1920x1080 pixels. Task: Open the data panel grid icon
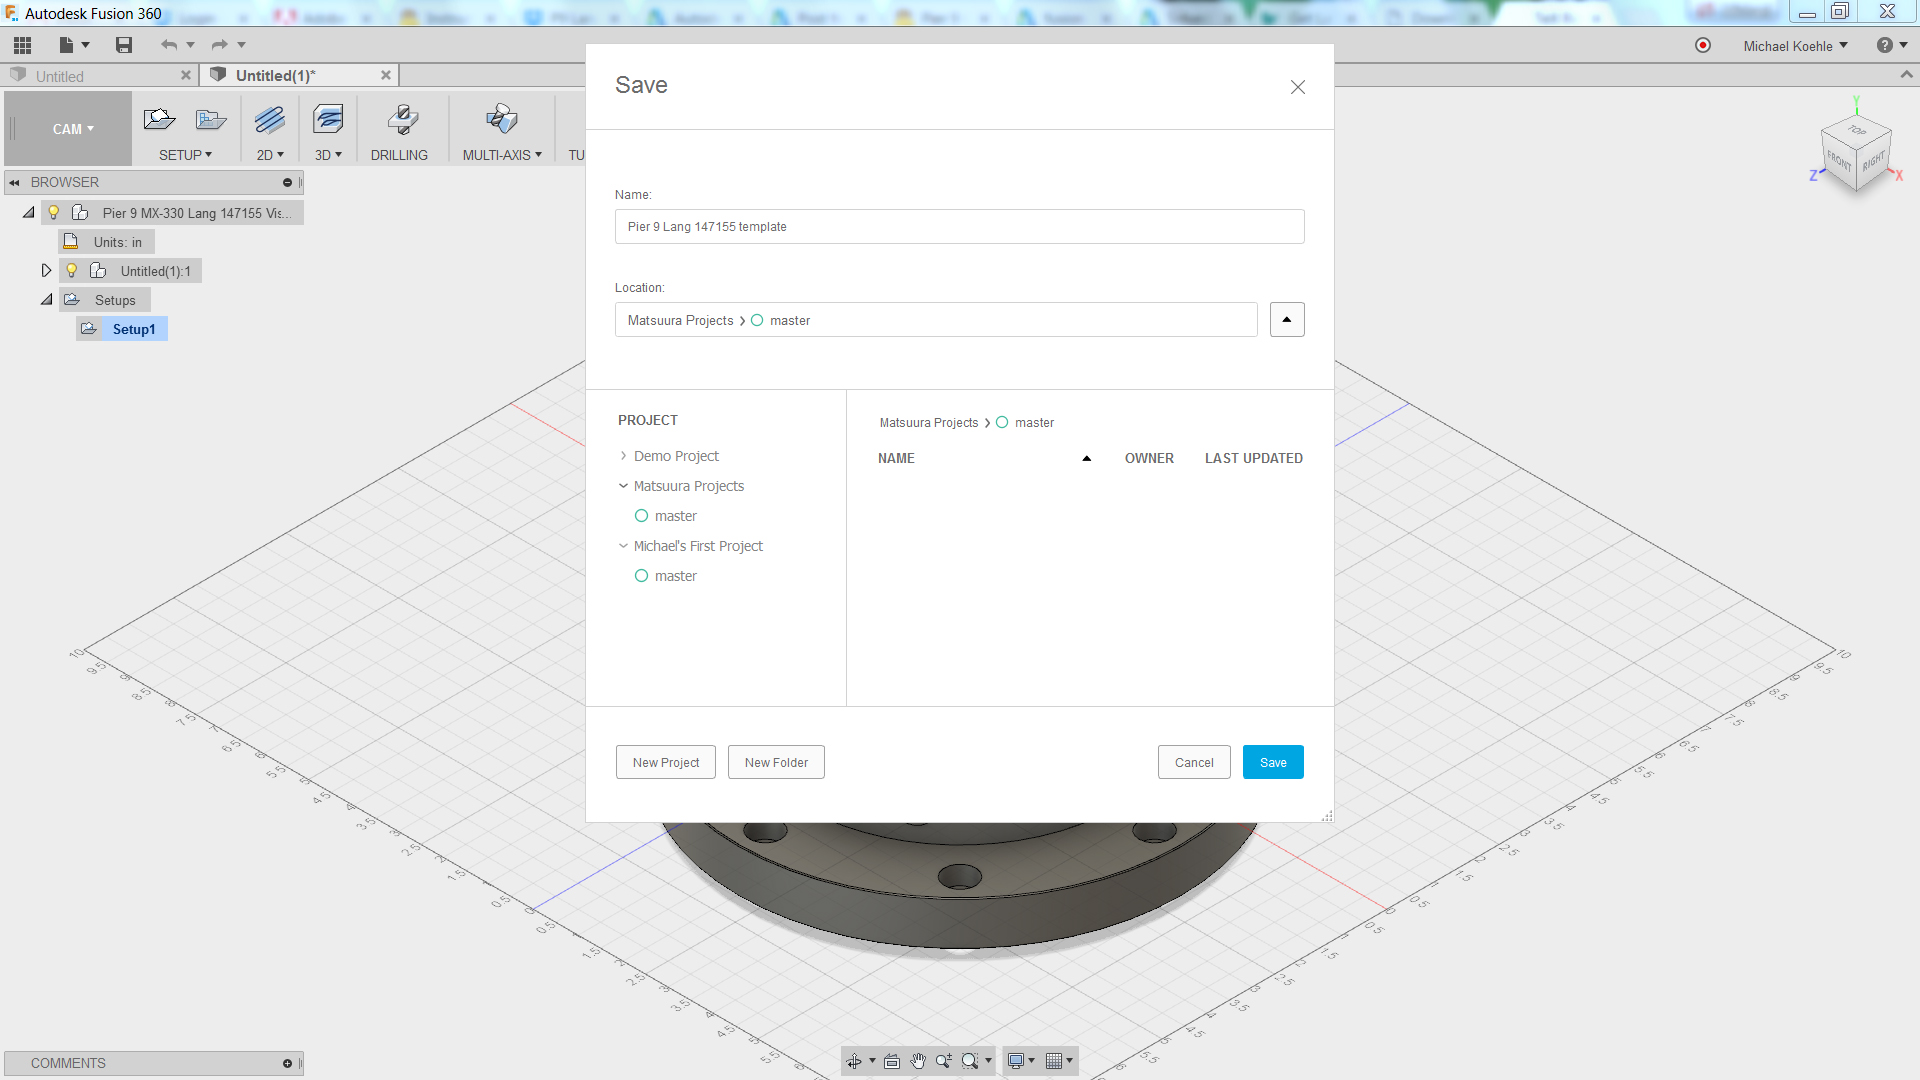pyautogui.click(x=22, y=45)
